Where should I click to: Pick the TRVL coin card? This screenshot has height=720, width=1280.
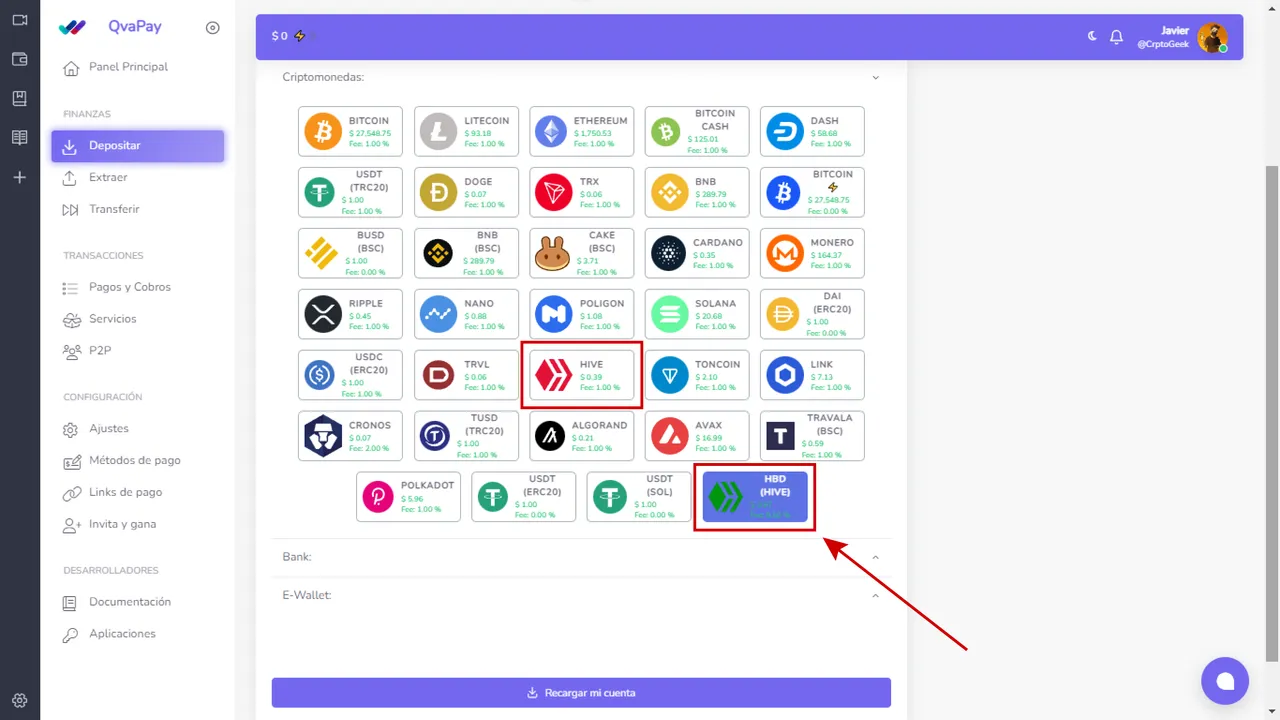(466, 375)
